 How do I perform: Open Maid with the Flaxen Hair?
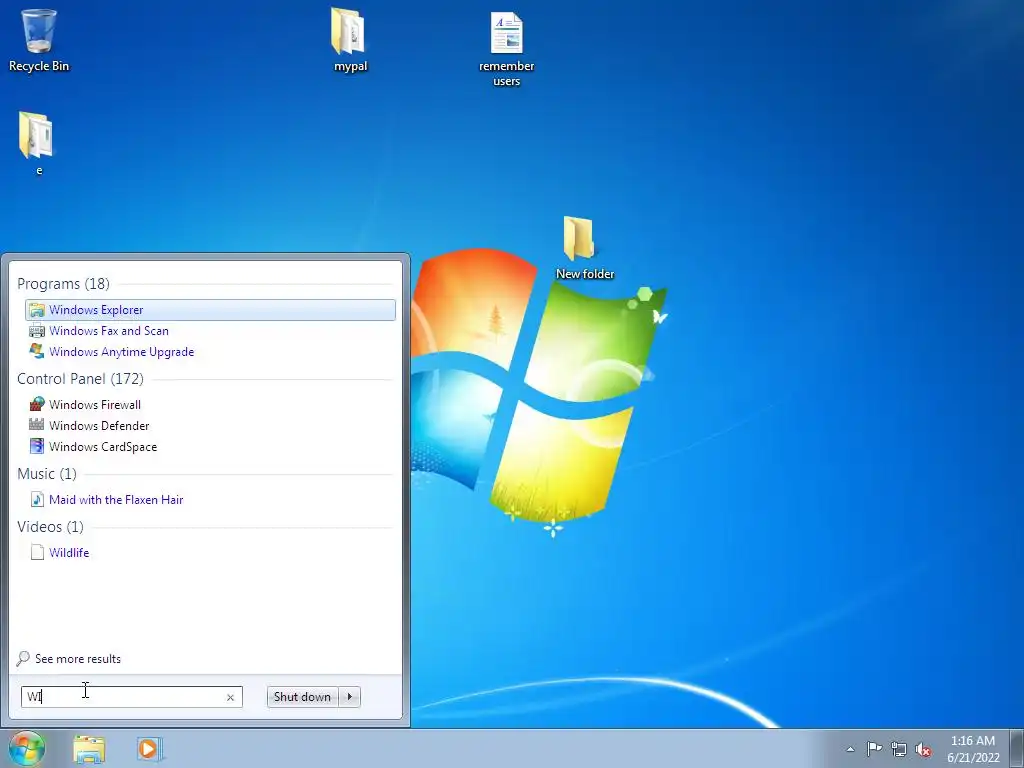tap(116, 500)
